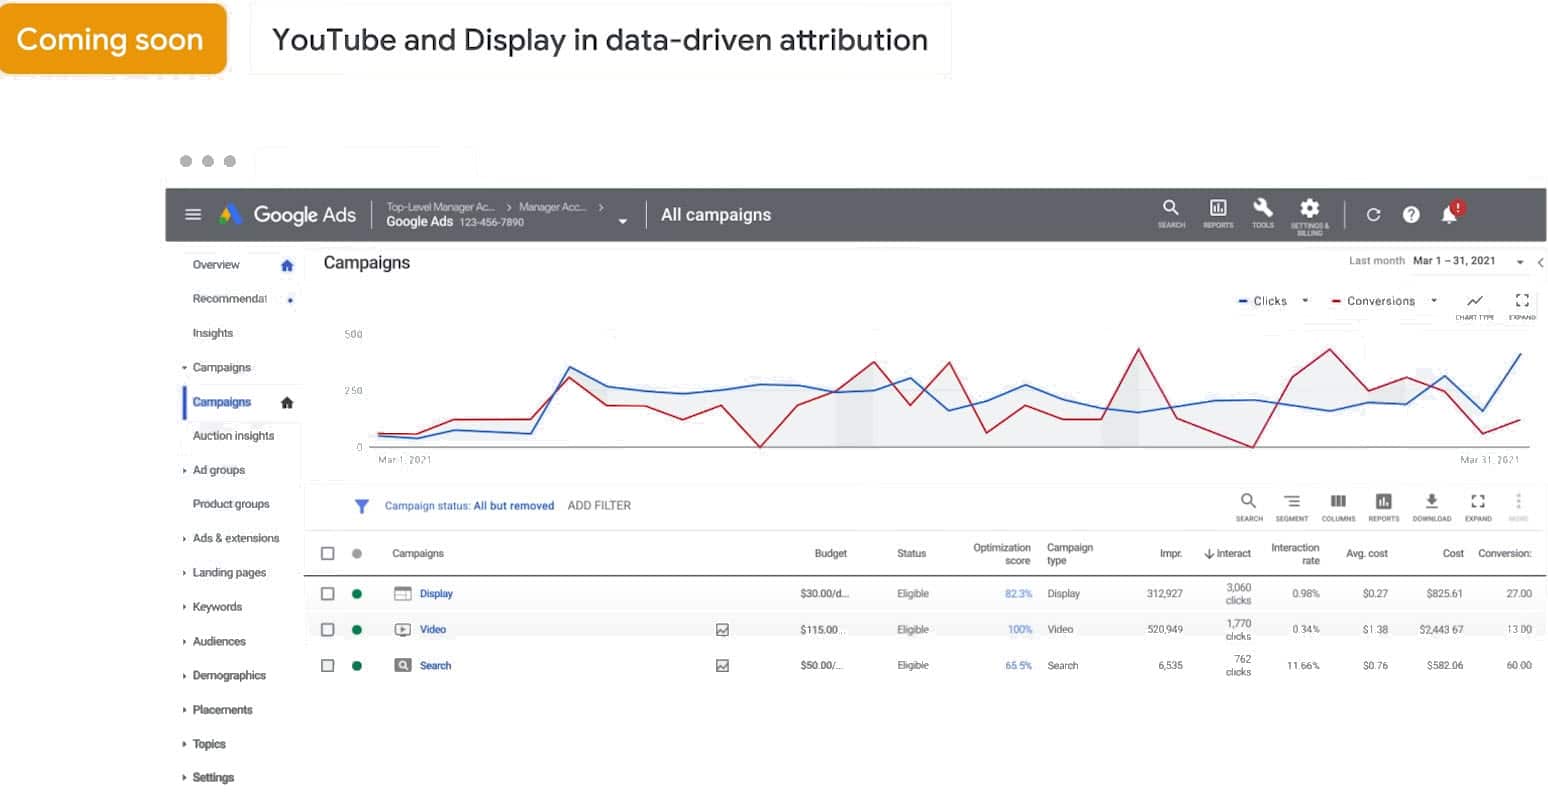
Task: Click the Display campaign type icon
Action: 402,594
